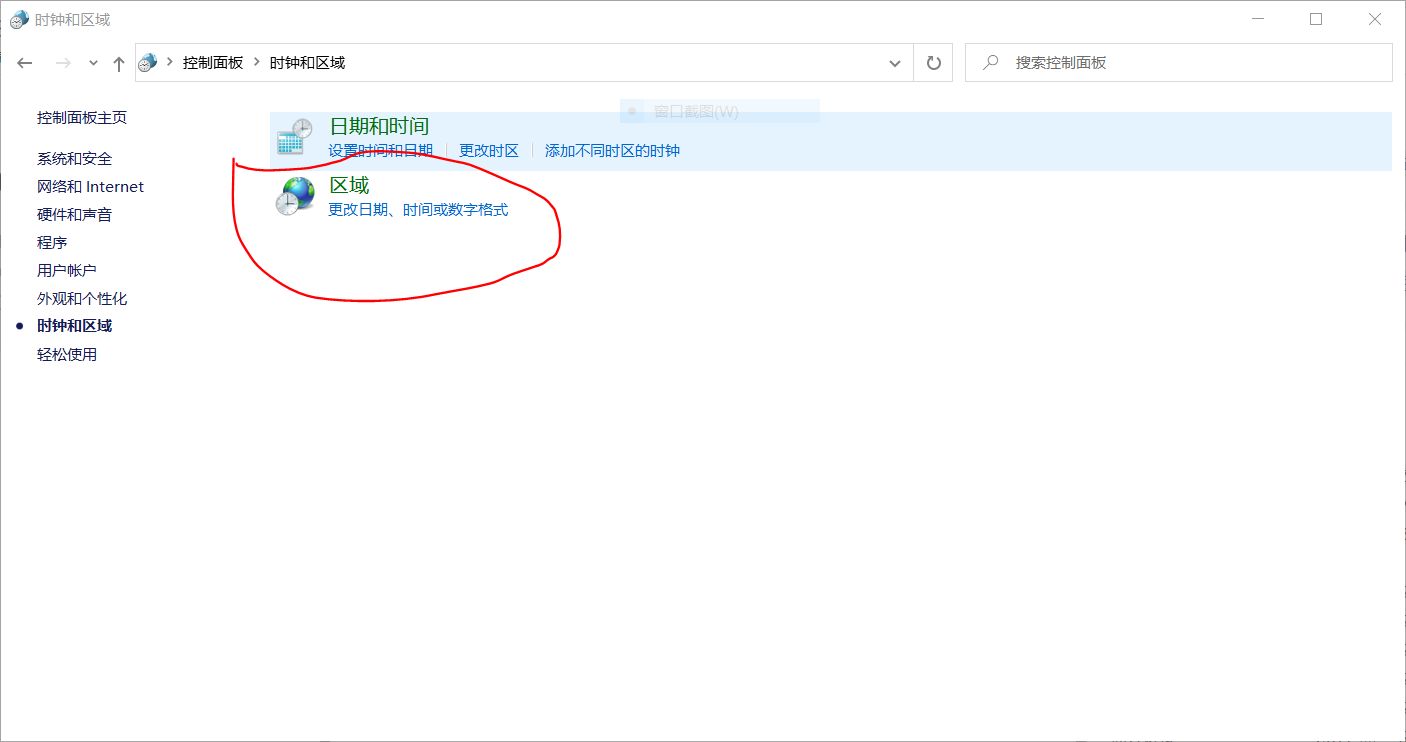This screenshot has height=742, width=1406.
Task: Expand the address bar history dropdown
Action: pyautogui.click(x=895, y=63)
